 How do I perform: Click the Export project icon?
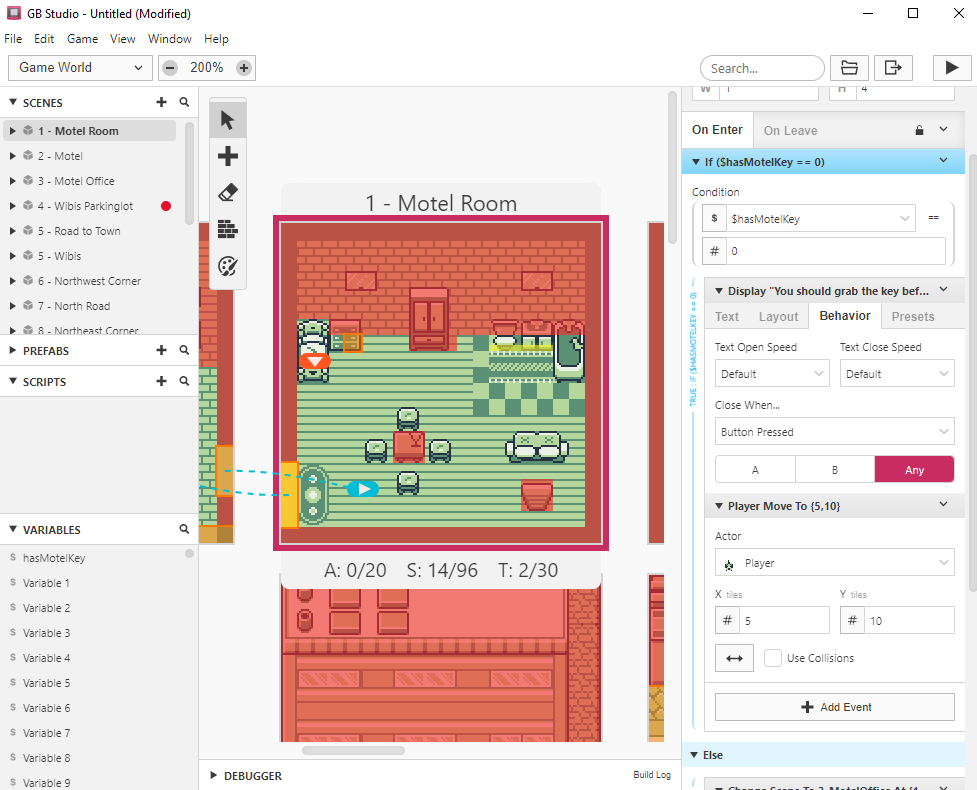tap(893, 68)
